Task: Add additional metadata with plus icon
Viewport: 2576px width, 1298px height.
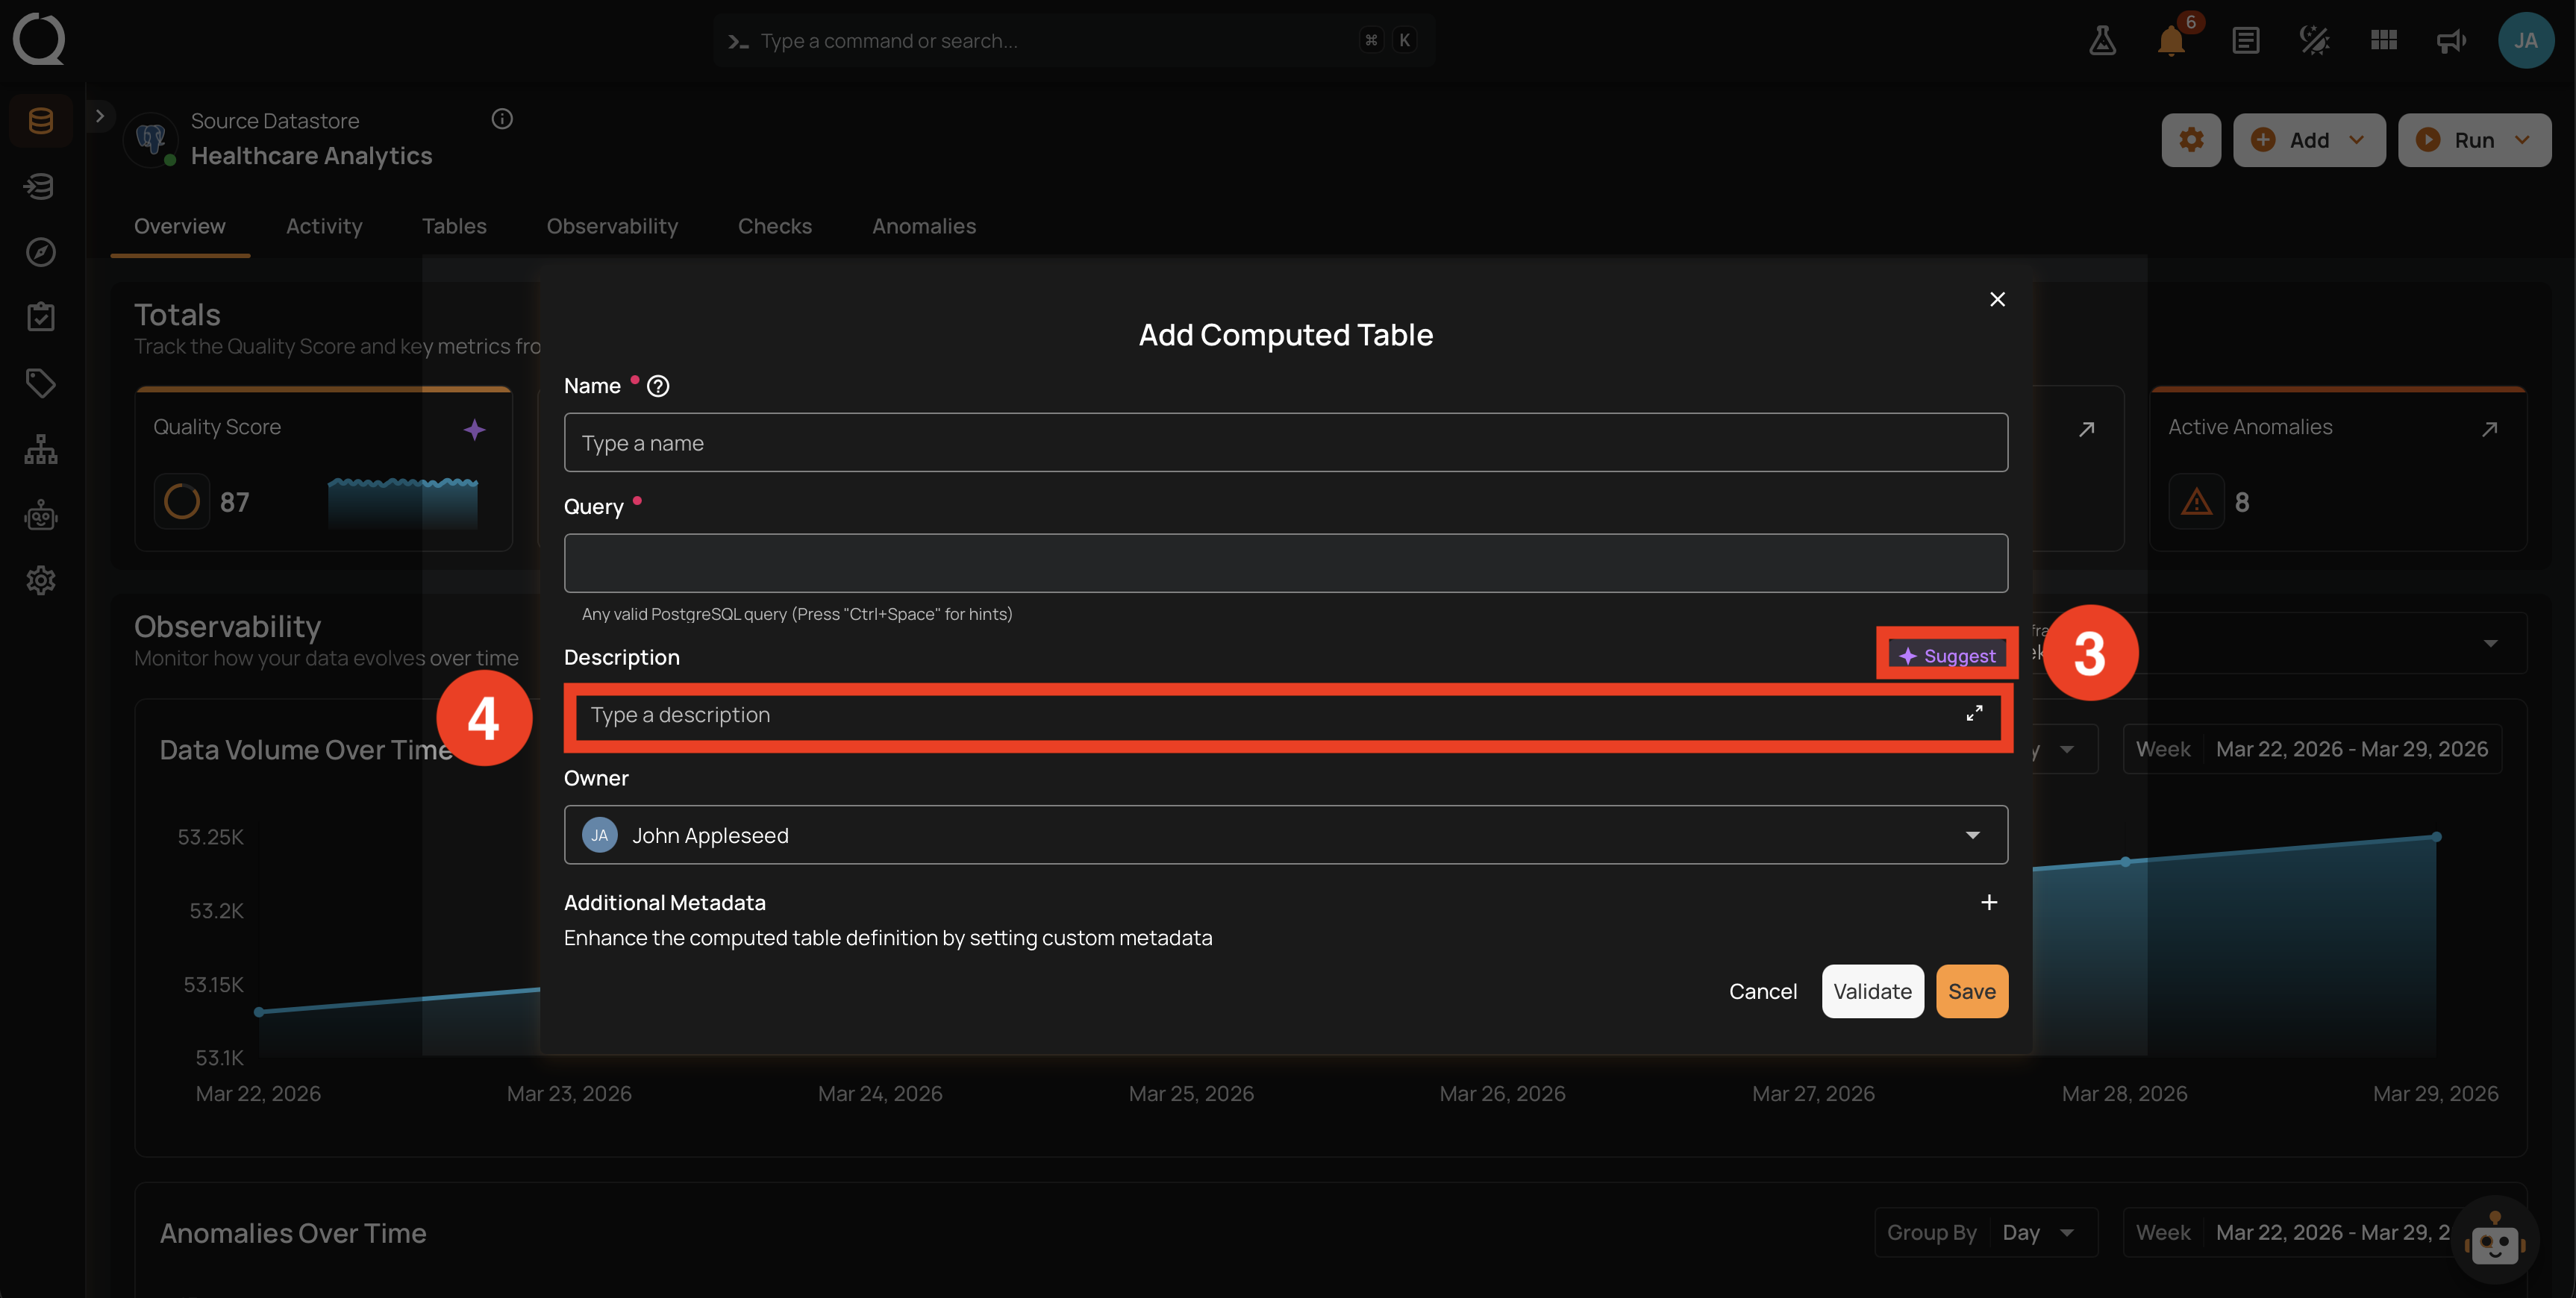Action: click(1989, 903)
